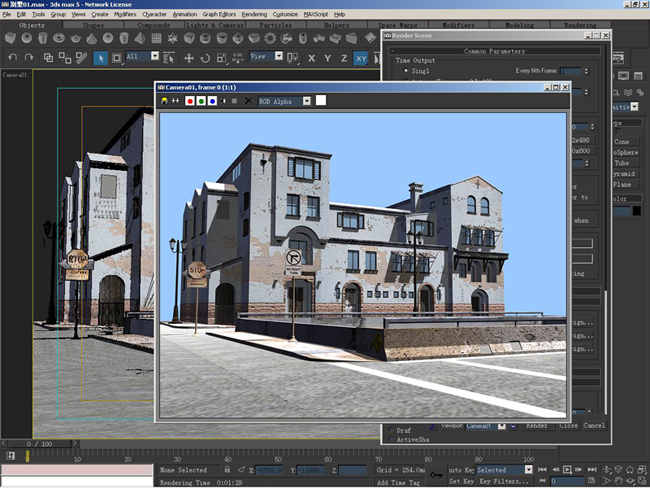
Task: Toggle the Set Key mode button
Action: point(461,481)
